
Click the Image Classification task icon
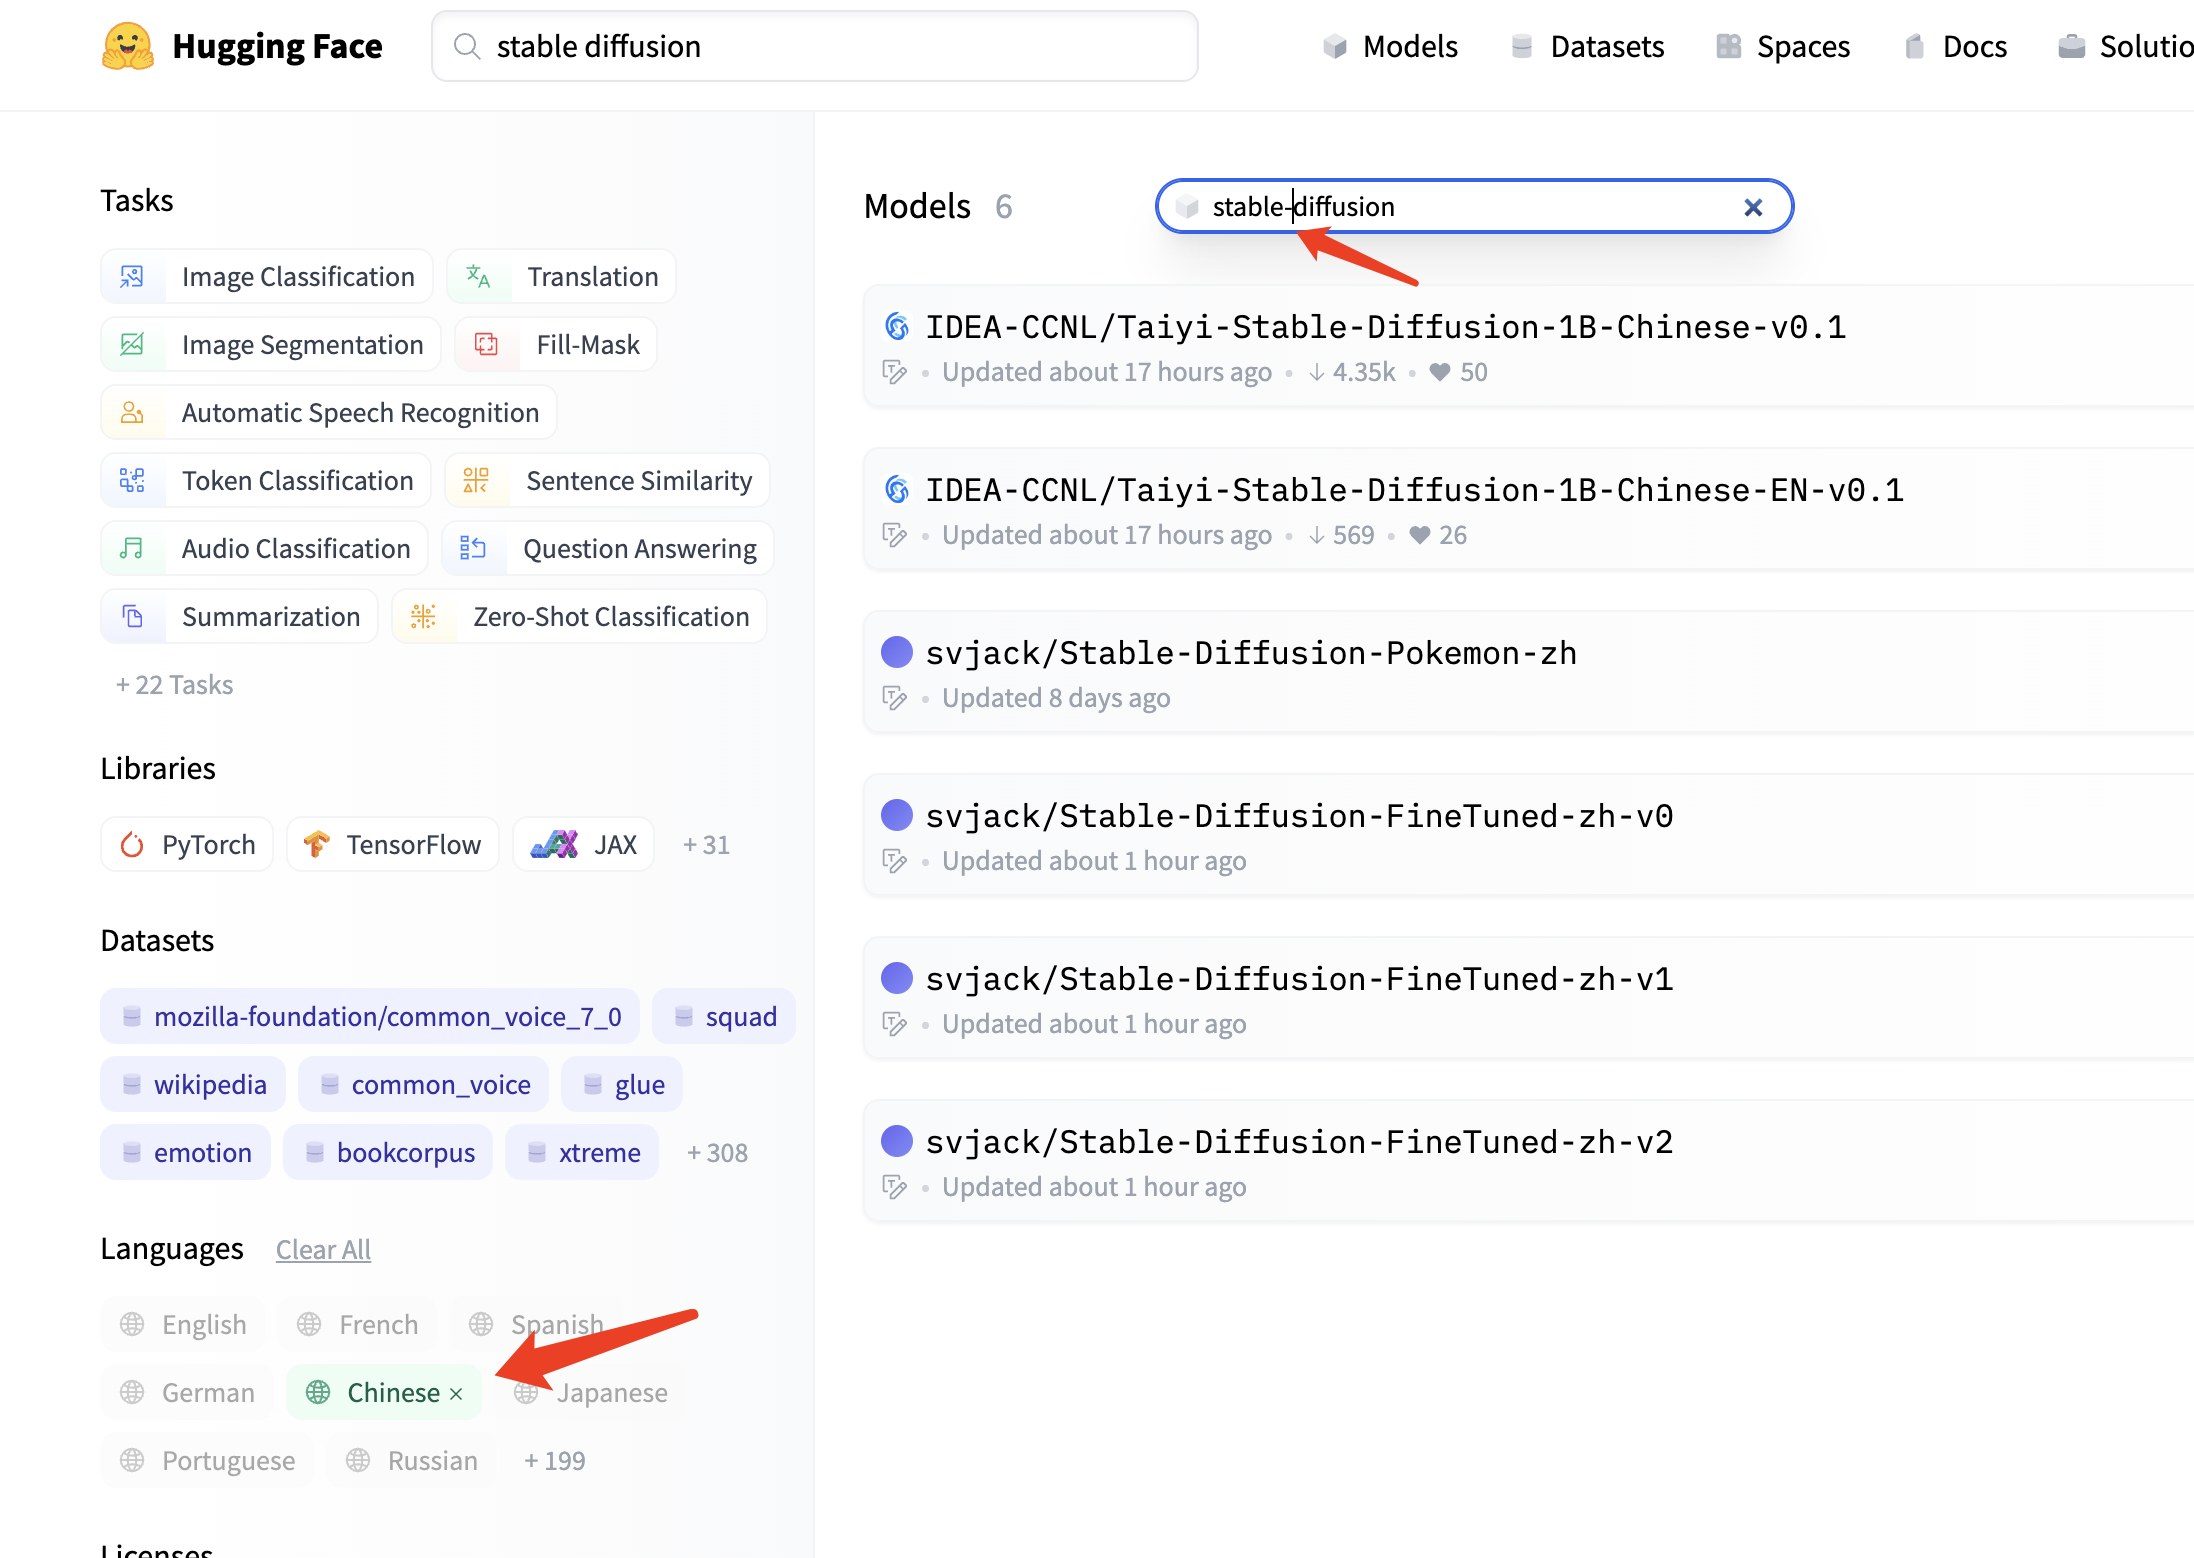pos(132,277)
